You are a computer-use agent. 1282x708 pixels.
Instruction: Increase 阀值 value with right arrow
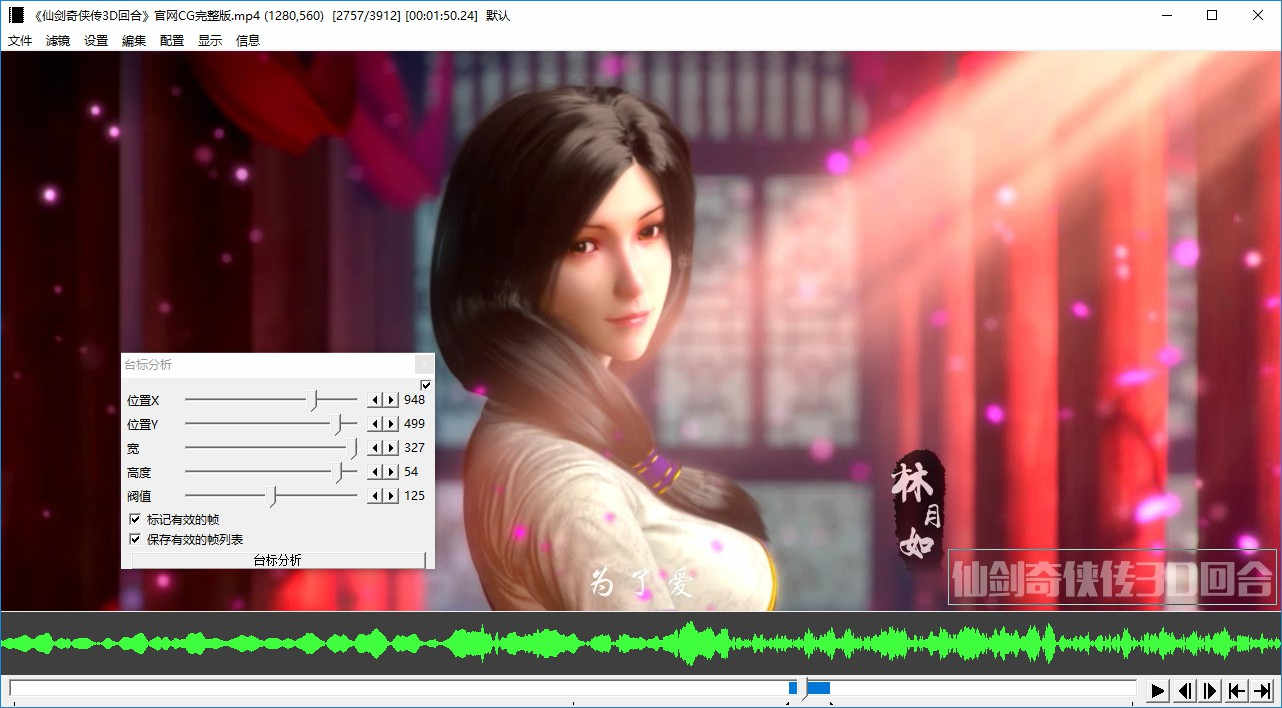pyautogui.click(x=391, y=496)
